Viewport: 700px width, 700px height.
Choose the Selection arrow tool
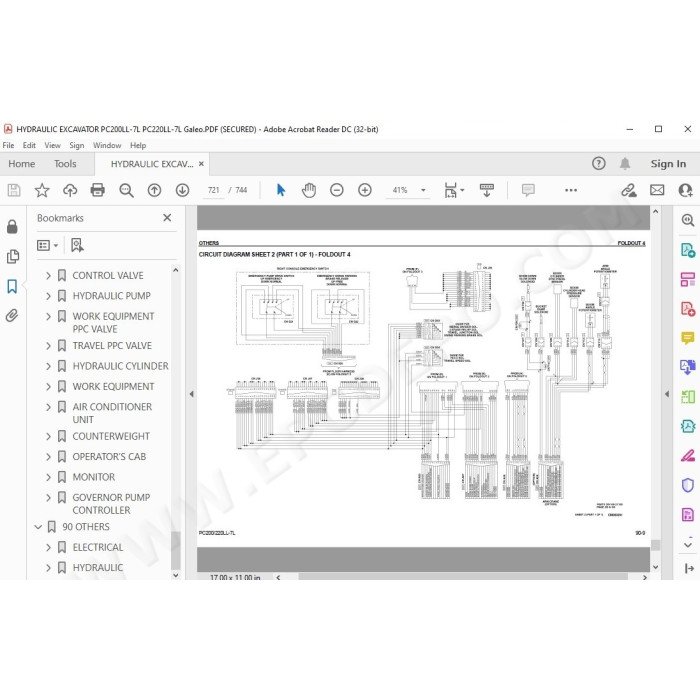click(x=281, y=190)
